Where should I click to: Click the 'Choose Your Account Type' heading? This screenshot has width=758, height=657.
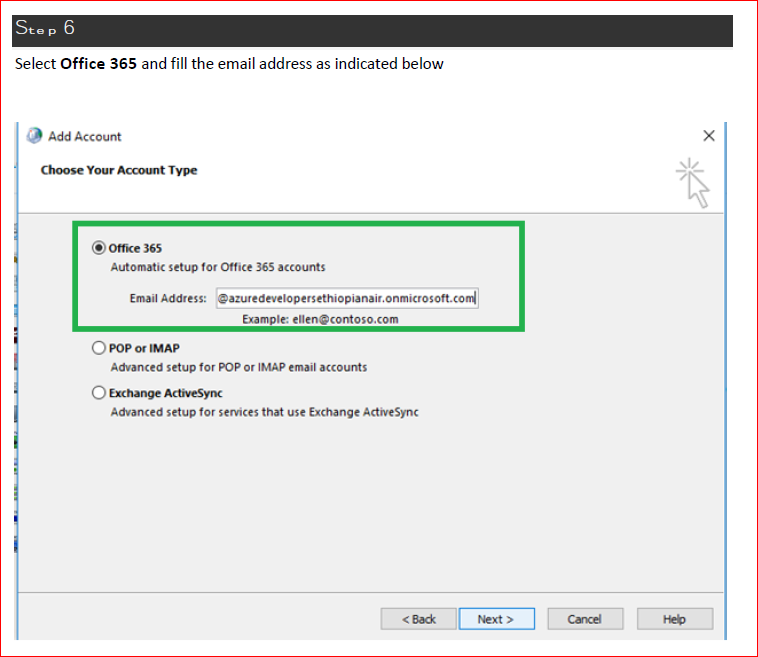tap(119, 170)
